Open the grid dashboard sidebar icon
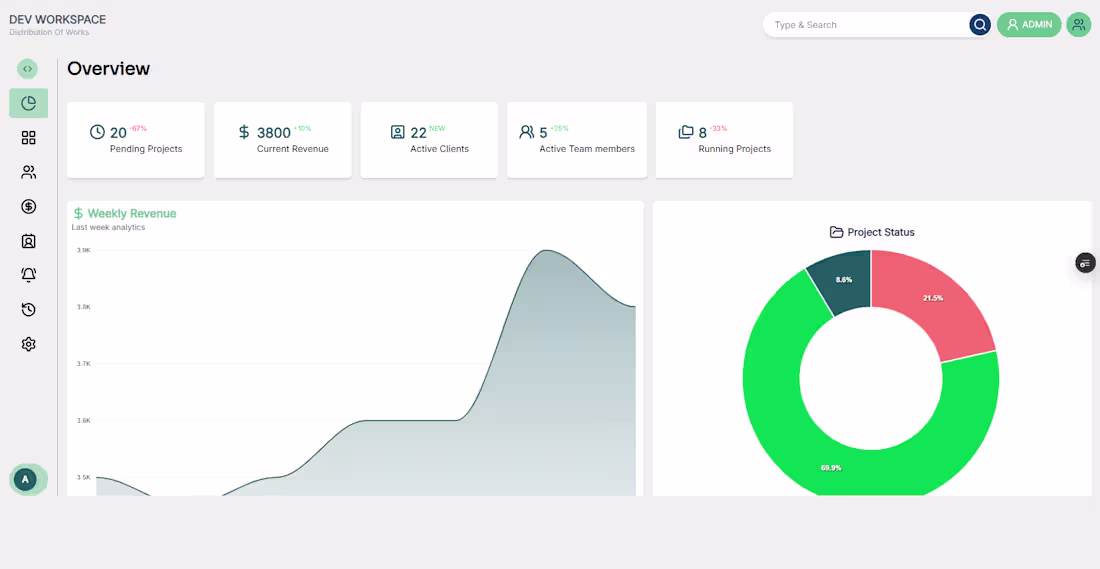The height and width of the screenshot is (569, 1100). pos(29,138)
